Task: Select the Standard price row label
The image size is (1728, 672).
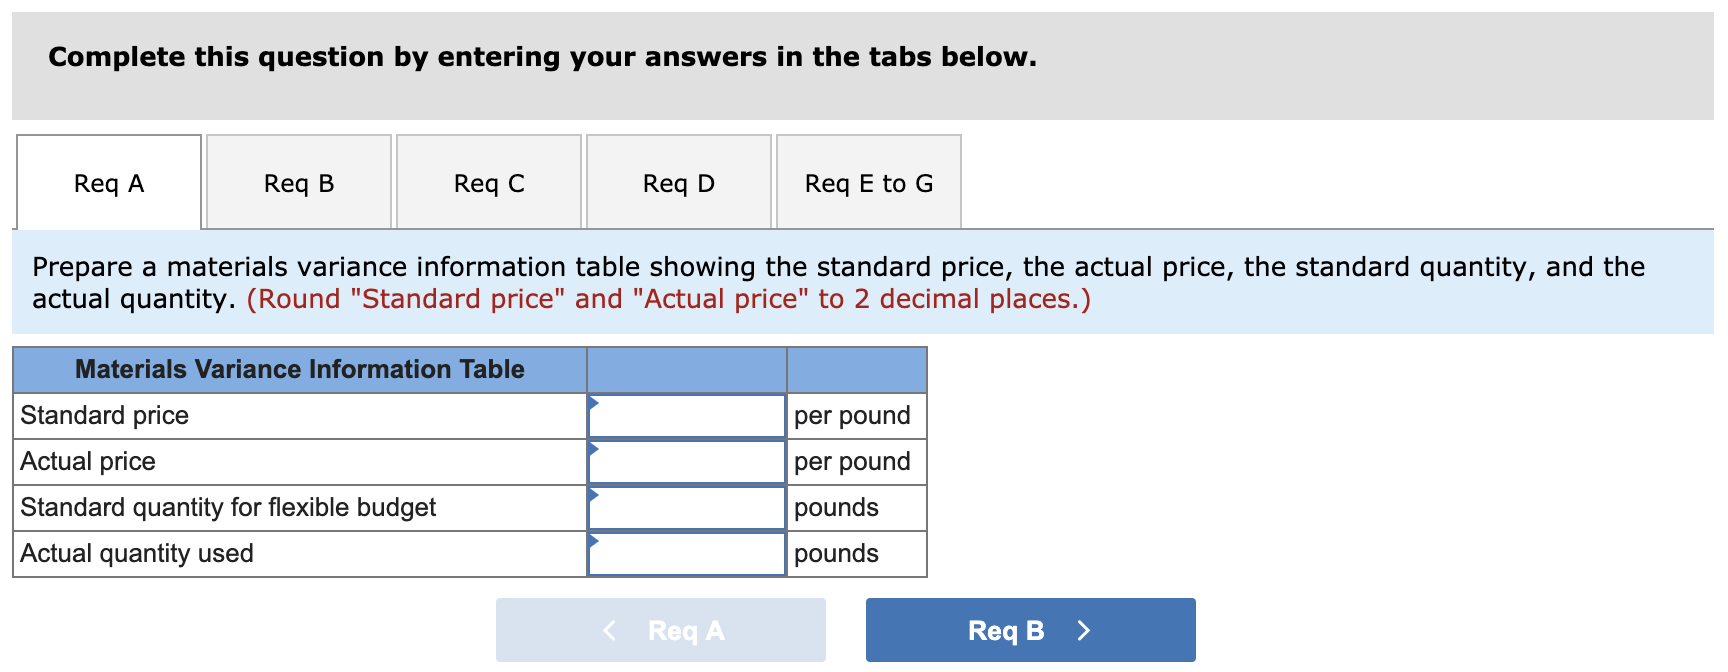Action: tap(104, 415)
